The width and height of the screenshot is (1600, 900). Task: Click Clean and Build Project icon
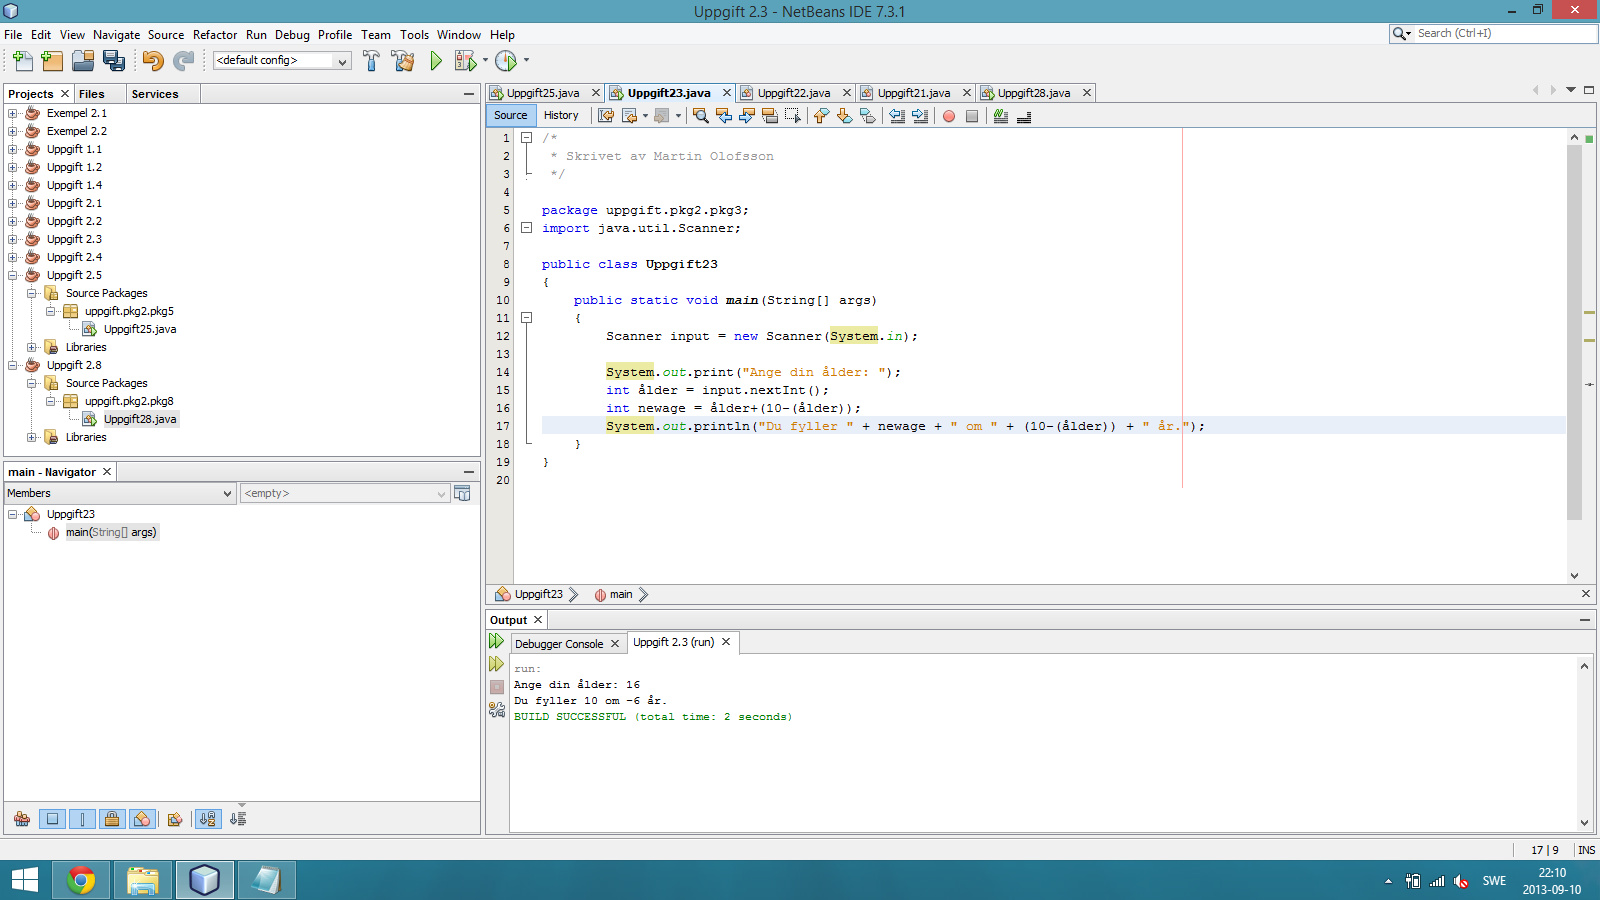(x=403, y=61)
